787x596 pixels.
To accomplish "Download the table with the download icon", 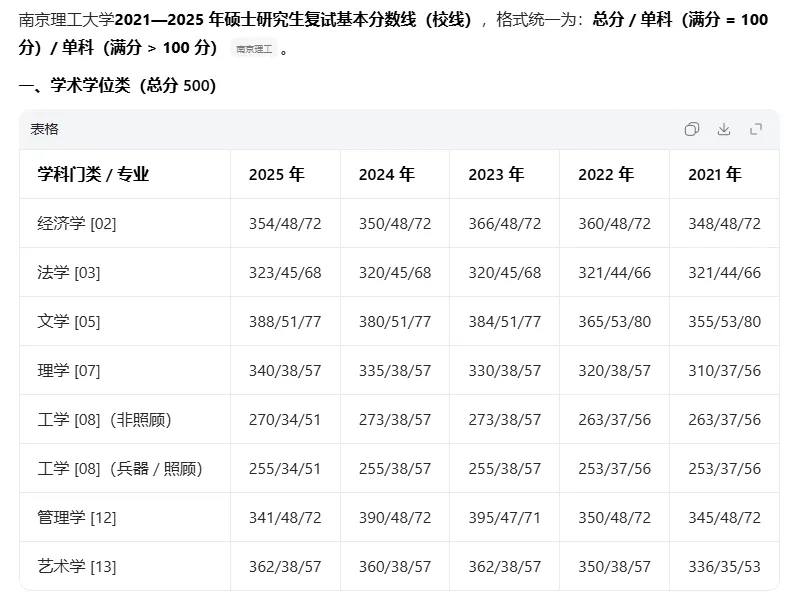I will (723, 129).
